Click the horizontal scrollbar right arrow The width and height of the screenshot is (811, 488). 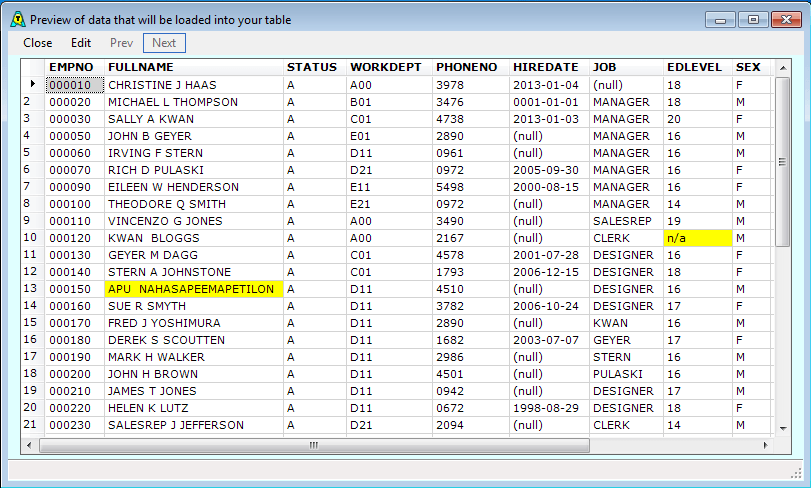pyautogui.click(x=765, y=445)
